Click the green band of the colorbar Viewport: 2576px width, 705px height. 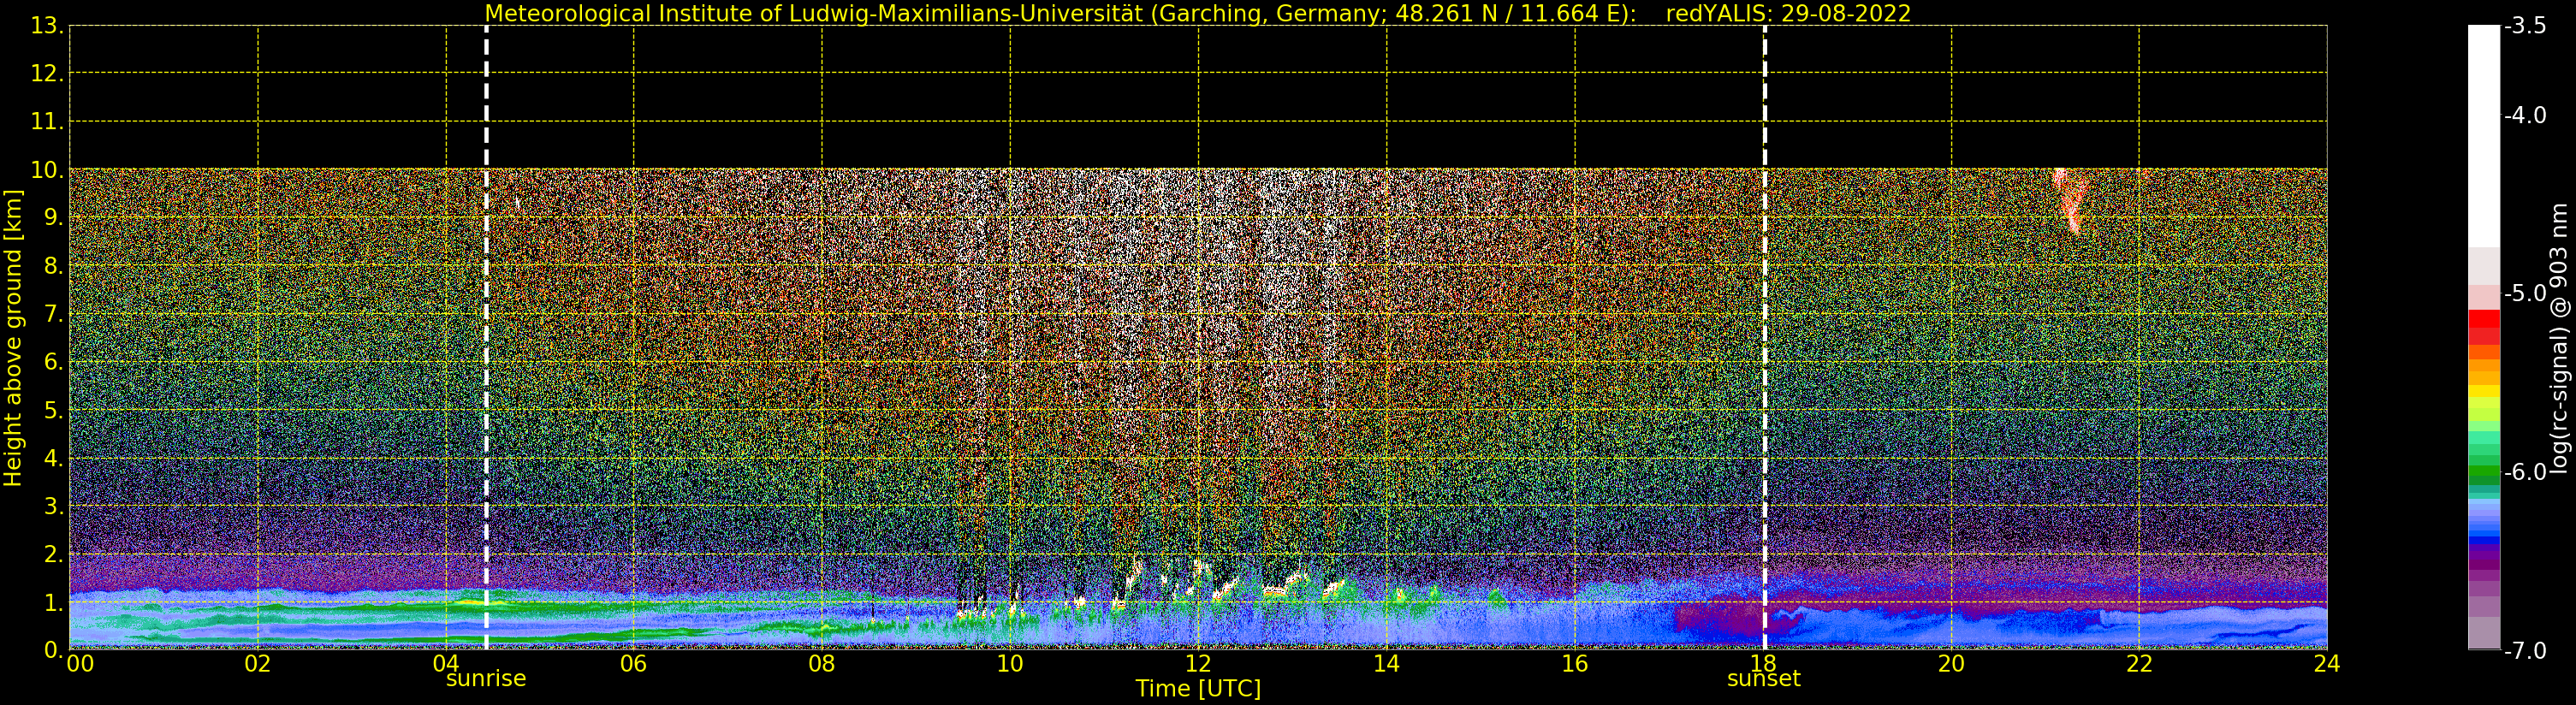tap(2484, 473)
